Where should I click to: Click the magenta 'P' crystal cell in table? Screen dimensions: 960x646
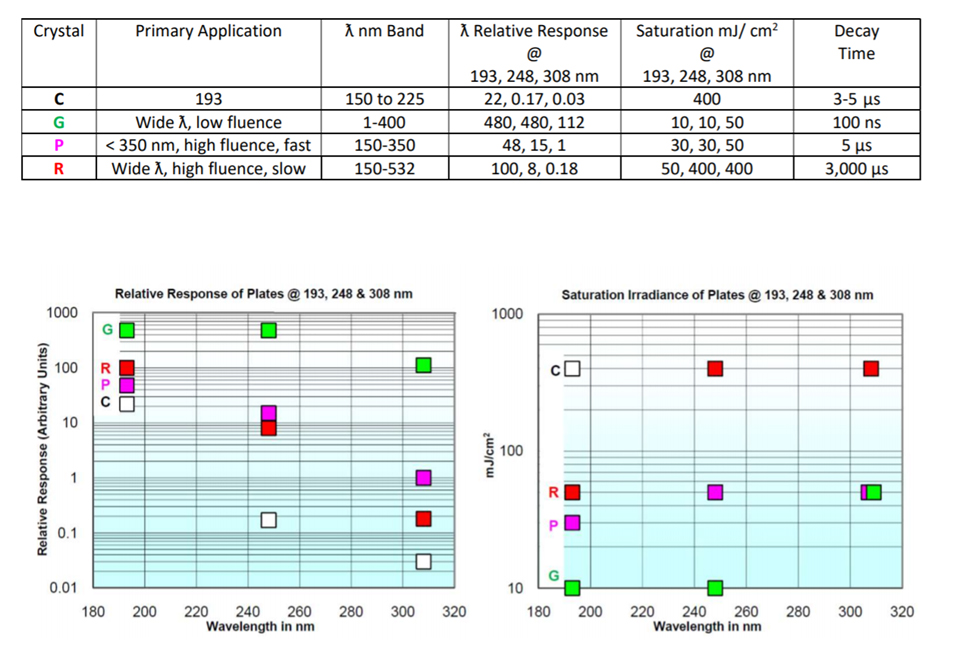pos(59,145)
